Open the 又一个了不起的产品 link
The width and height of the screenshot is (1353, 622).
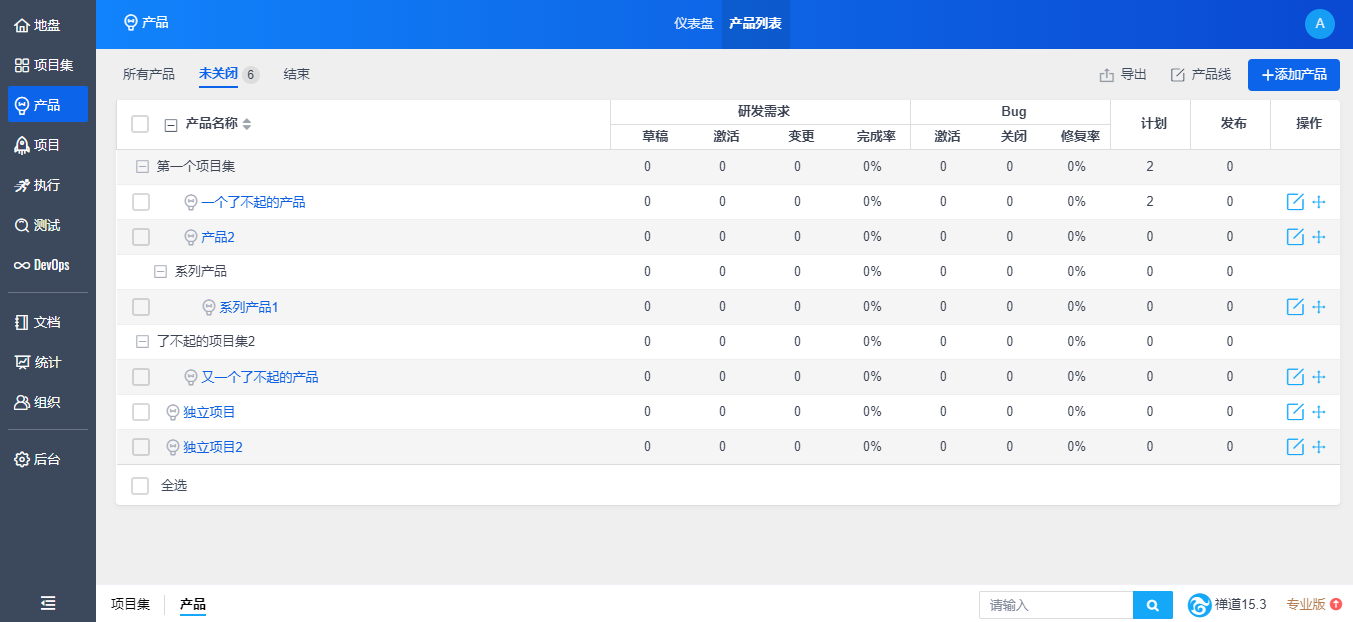(x=260, y=377)
